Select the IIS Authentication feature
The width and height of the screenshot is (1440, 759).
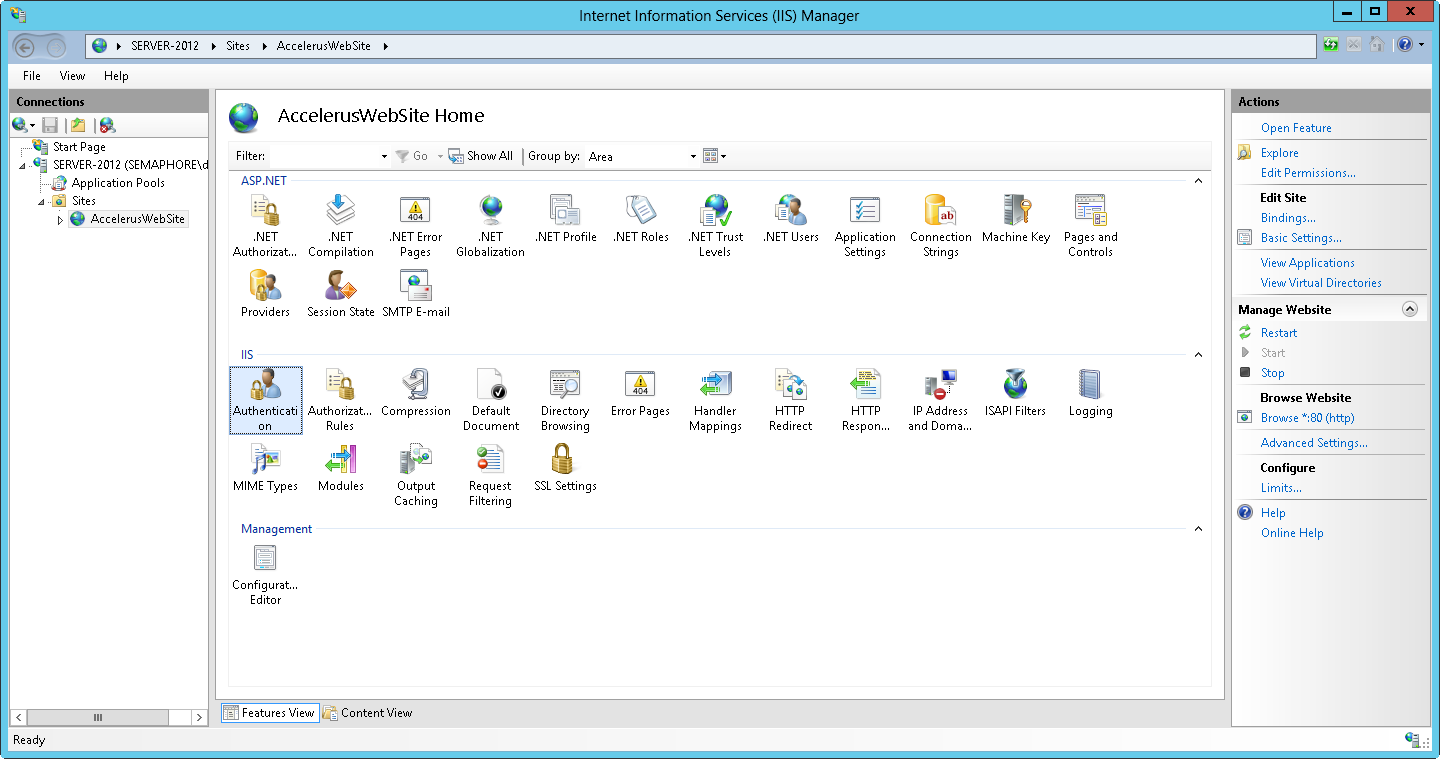pos(265,400)
